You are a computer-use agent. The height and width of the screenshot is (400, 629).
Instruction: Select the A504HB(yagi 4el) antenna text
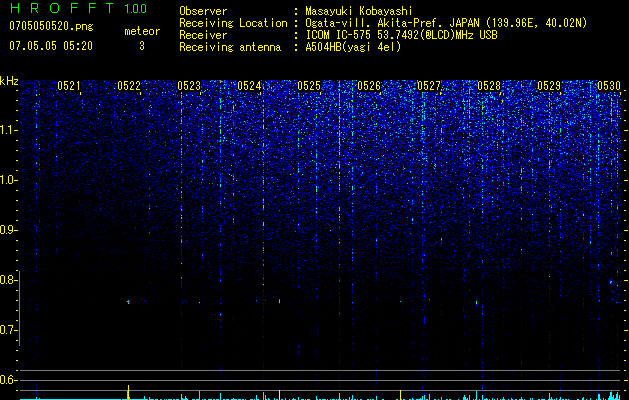point(353,47)
